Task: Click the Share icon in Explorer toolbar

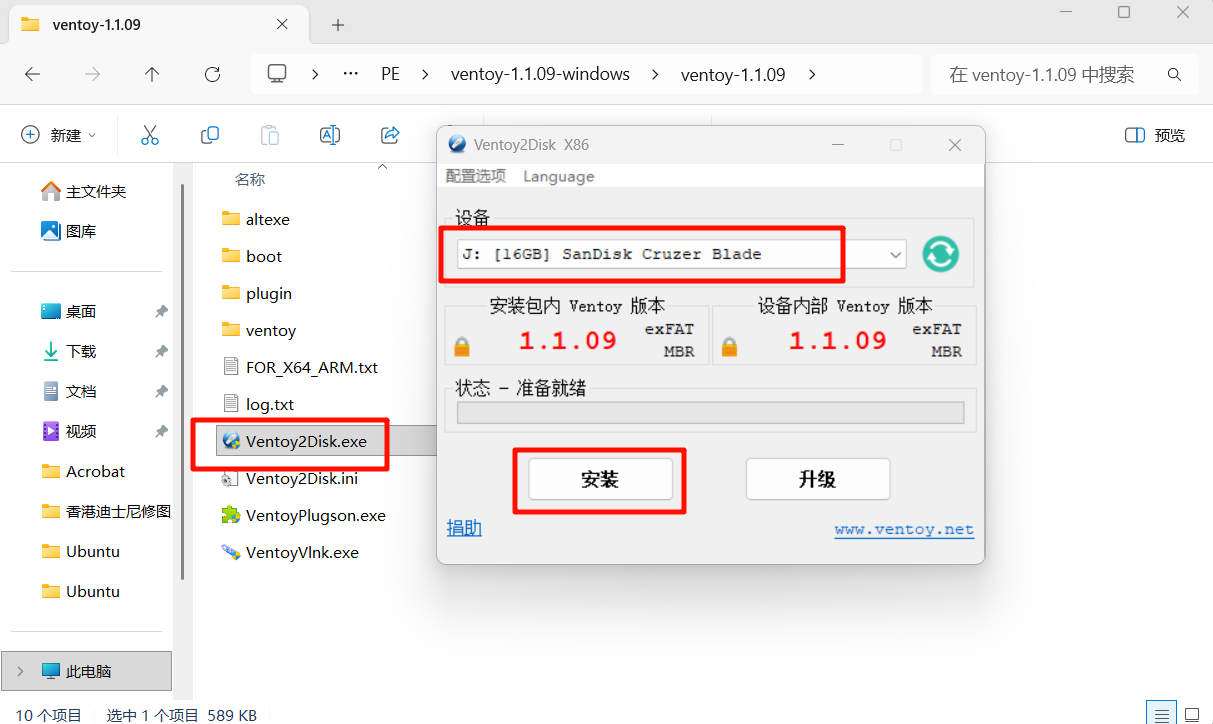Action: pyautogui.click(x=390, y=135)
